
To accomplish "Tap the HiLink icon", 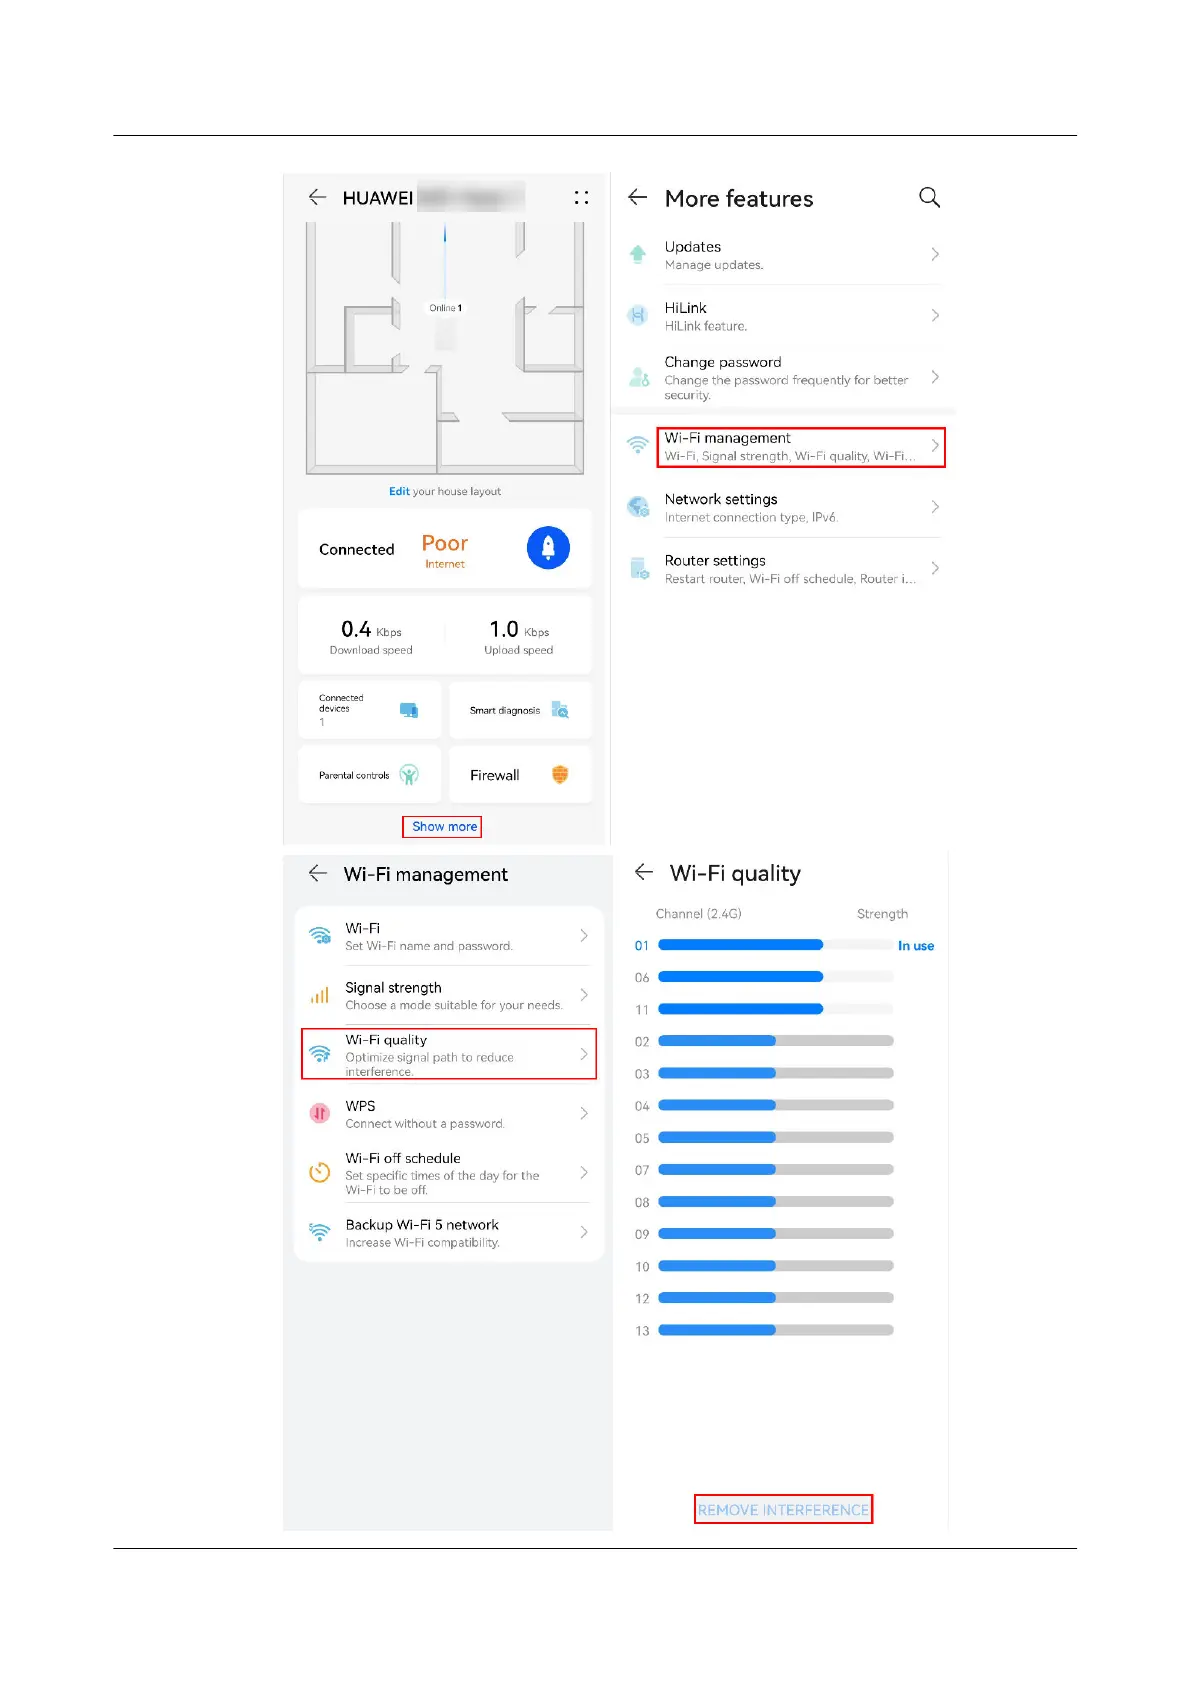I will (x=637, y=315).
